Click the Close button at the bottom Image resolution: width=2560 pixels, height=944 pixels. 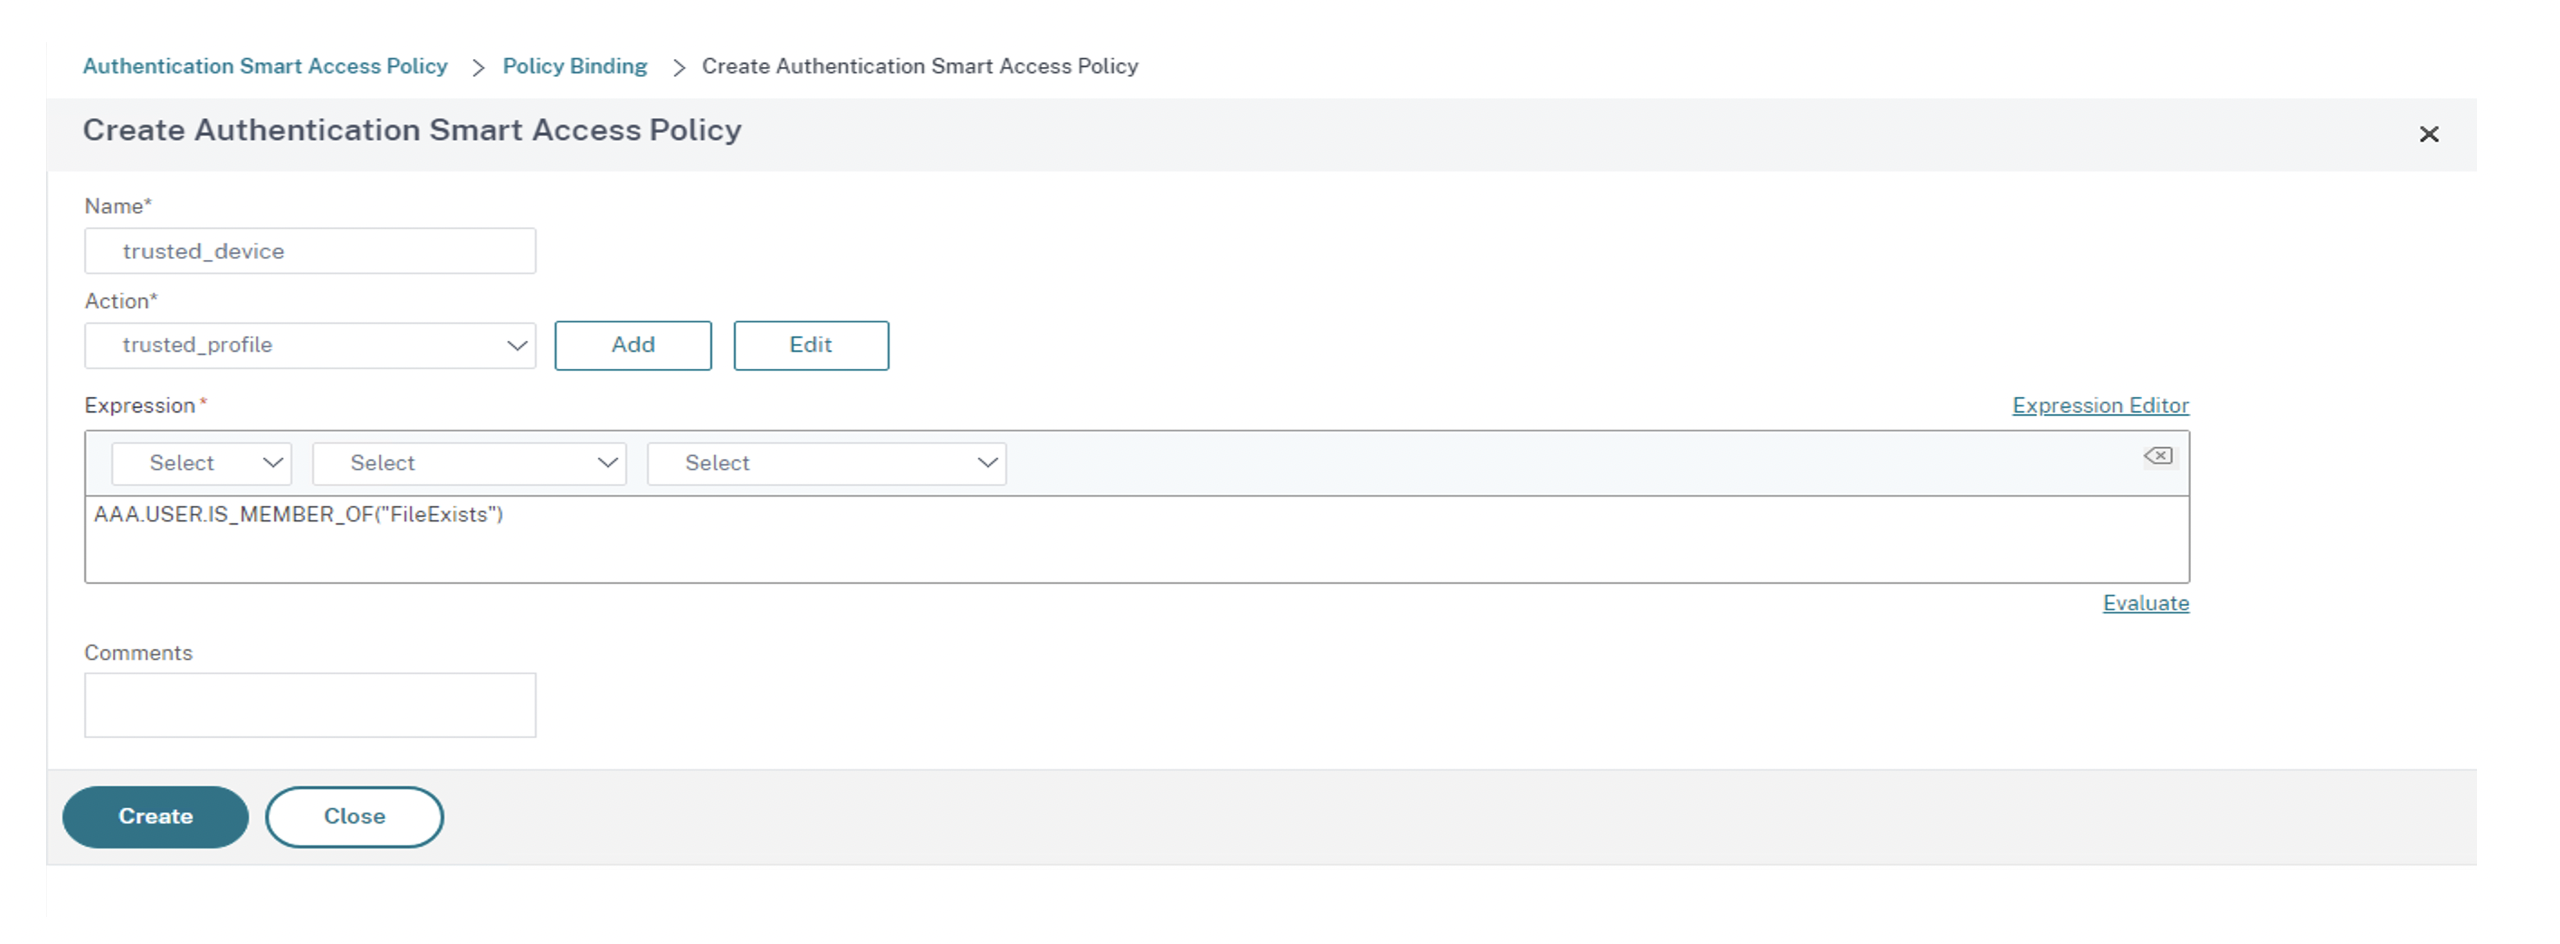(354, 817)
